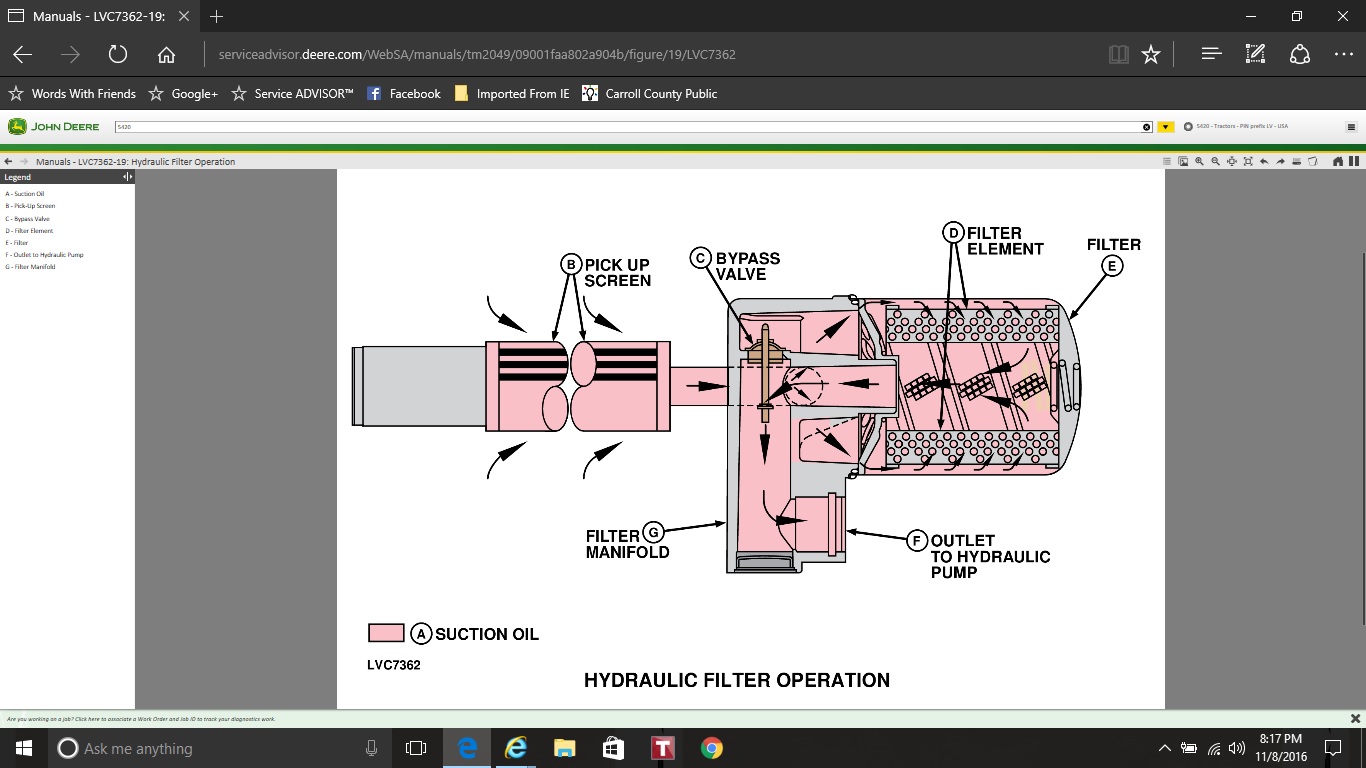This screenshot has width=1366, height=768.
Task: Click the two-column layout icon
Action: tap(1354, 161)
